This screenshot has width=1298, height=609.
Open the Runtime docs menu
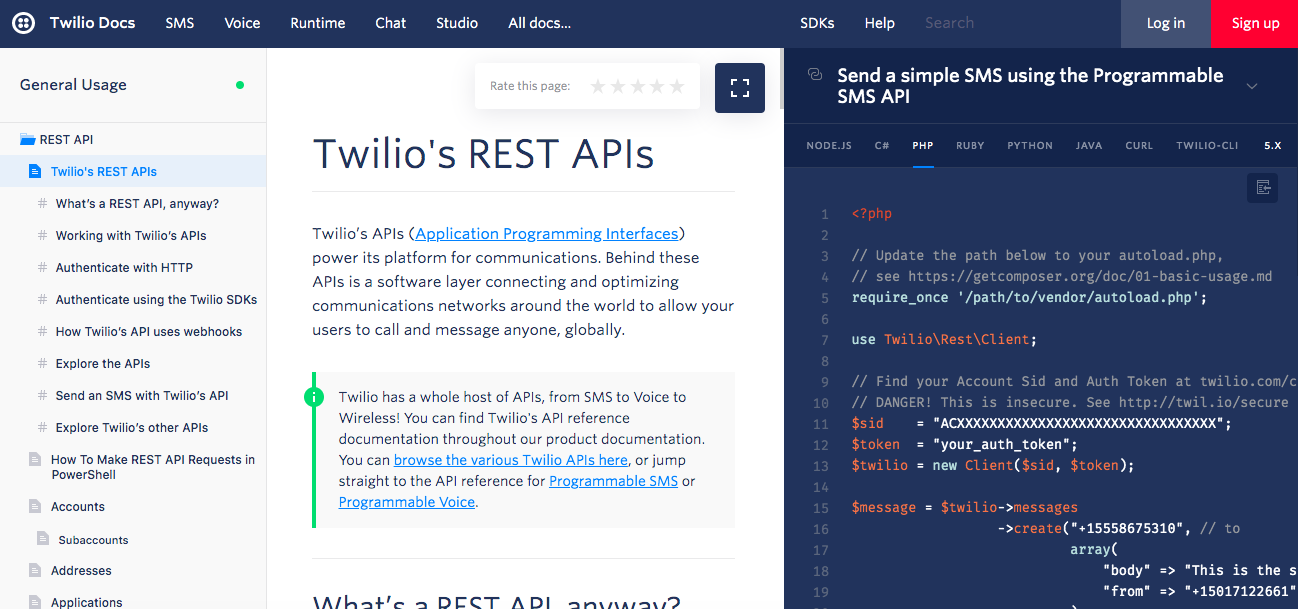[318, 23]
